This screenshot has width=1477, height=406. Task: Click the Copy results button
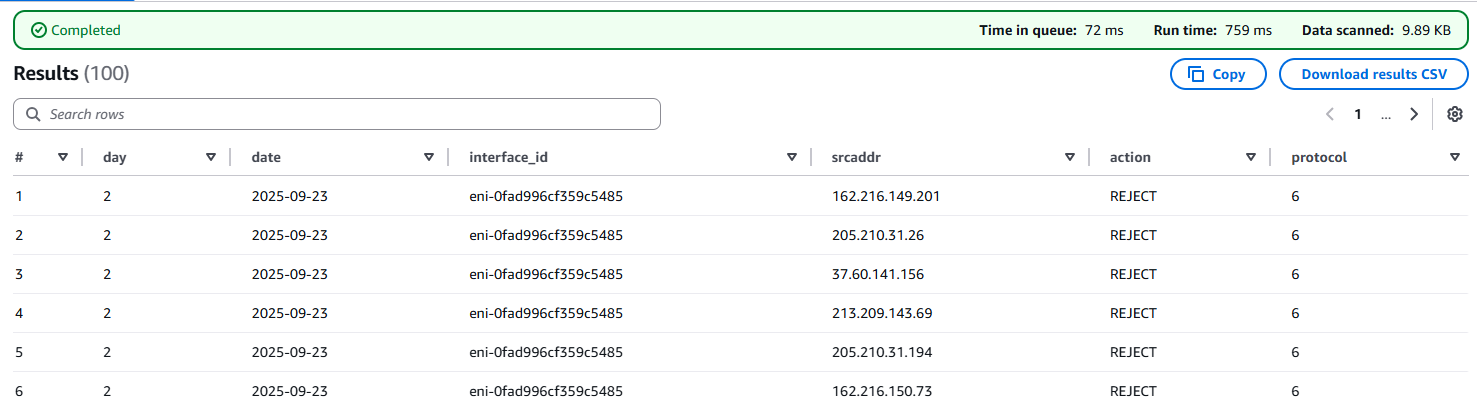(1217, 74)
